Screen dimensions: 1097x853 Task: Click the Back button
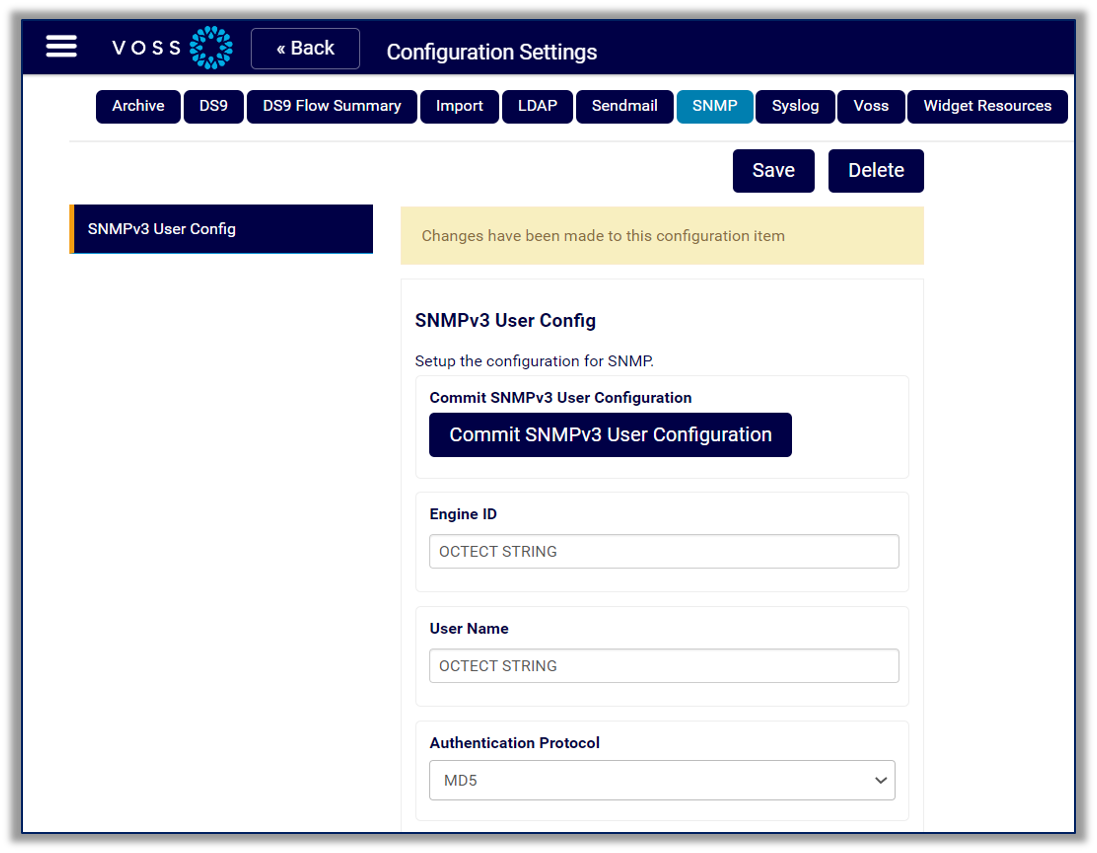point(305,48)
